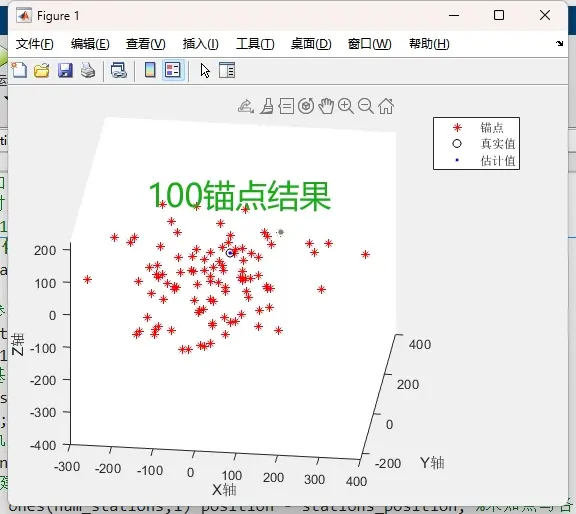Print the figure using printer icon
The width and height of the screenshot is (576, 514).
coord(88,70)
